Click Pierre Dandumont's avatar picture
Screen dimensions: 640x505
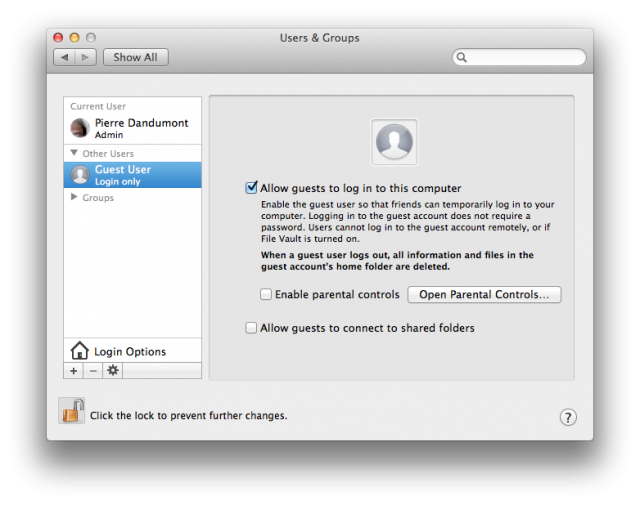[x=80, y=128]
